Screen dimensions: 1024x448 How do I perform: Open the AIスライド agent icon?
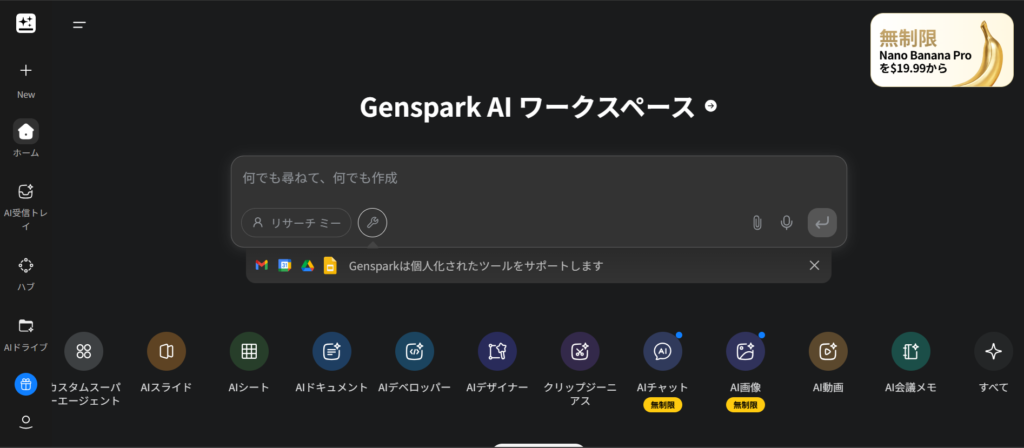166,351
